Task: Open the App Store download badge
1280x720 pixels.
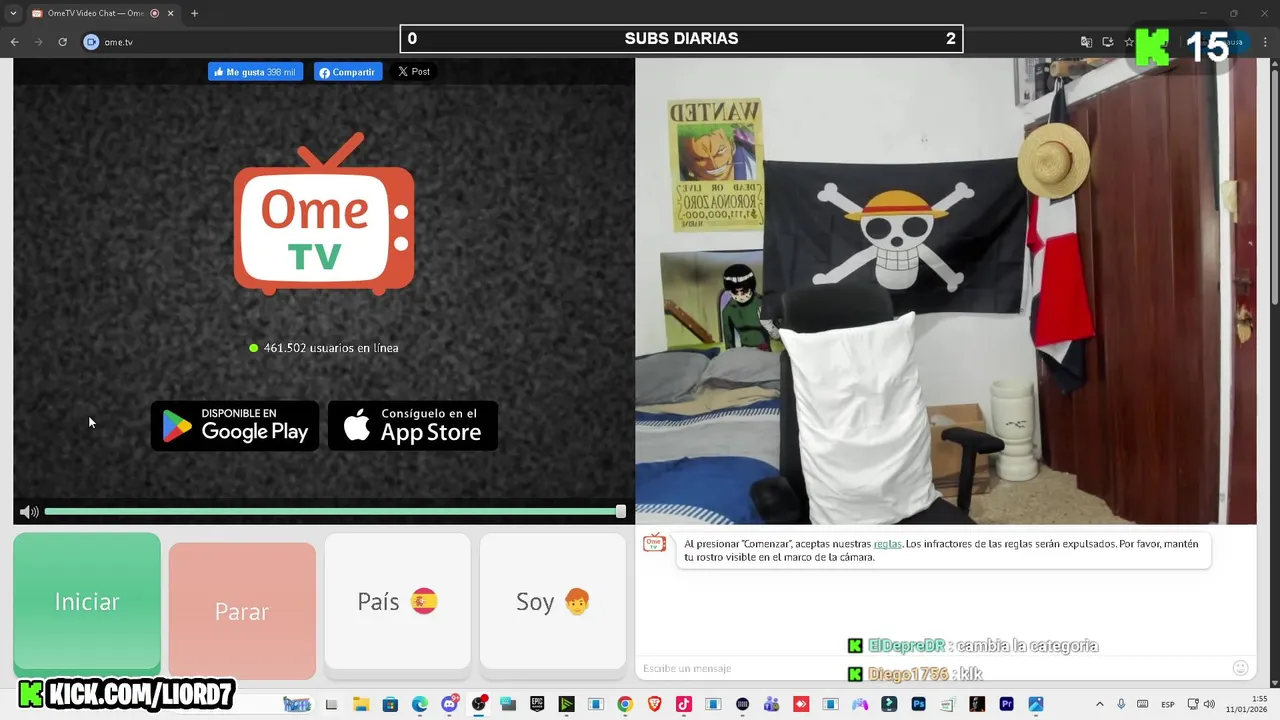Action: click(x=413, y=426)
